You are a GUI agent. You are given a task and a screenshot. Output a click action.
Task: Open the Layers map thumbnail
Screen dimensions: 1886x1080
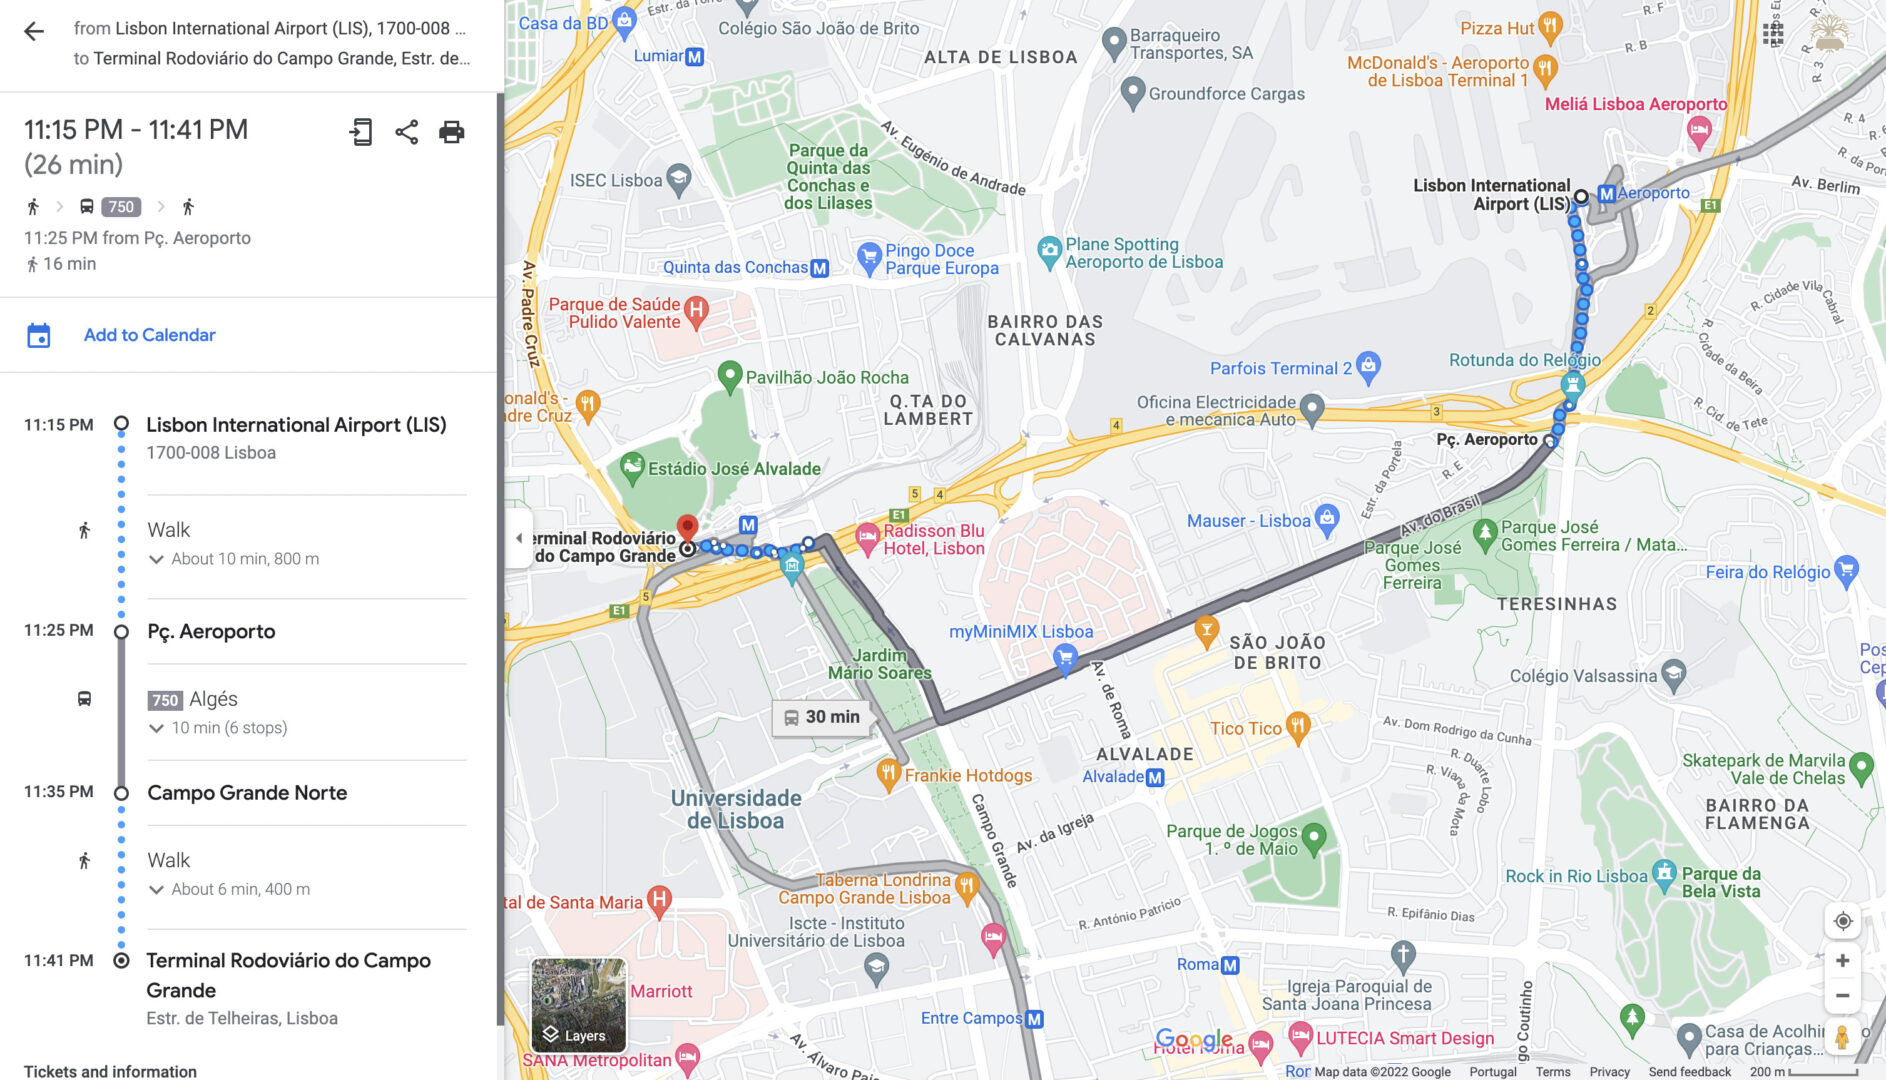point(579,1005)
